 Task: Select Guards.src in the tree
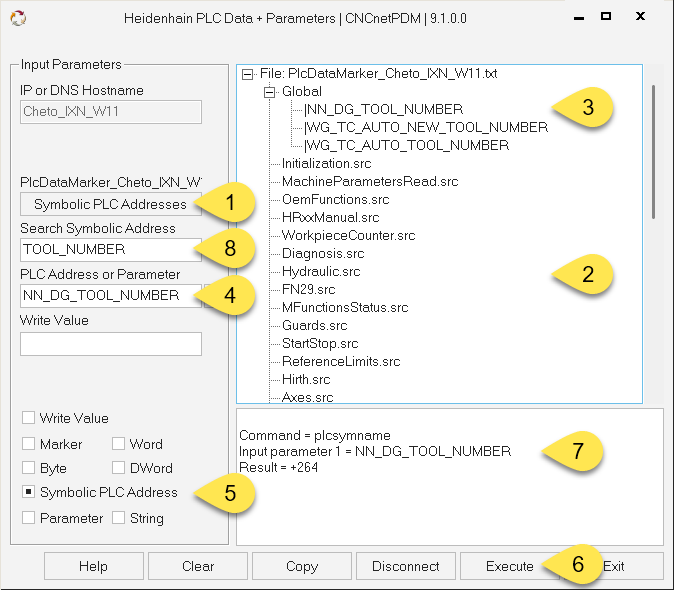[315, 326]
